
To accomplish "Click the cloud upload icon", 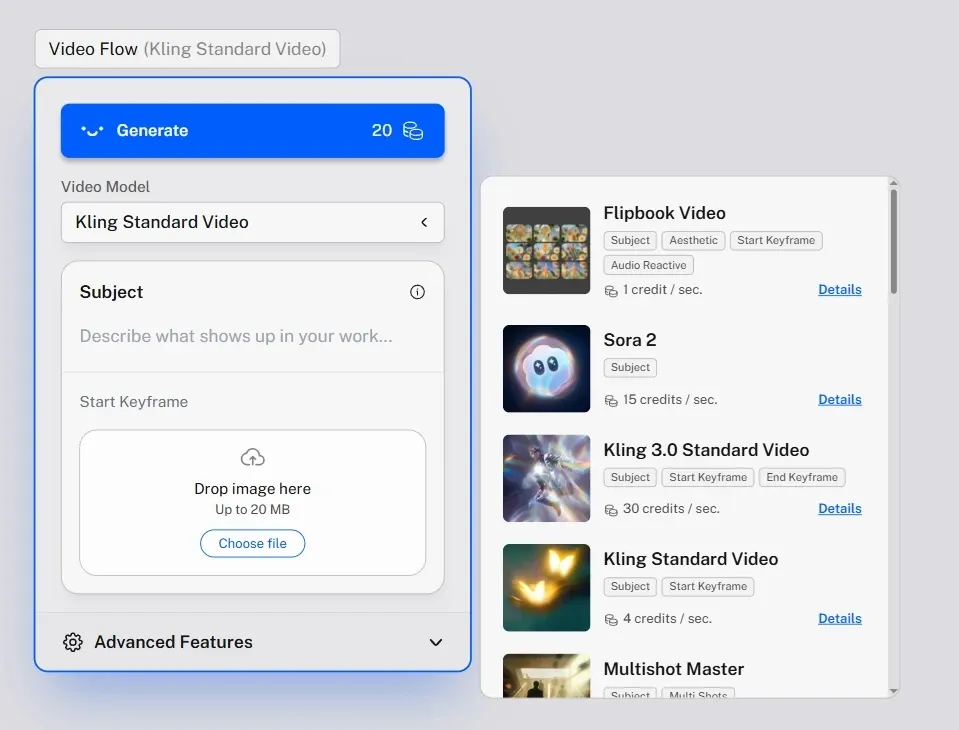I will 253,457.
